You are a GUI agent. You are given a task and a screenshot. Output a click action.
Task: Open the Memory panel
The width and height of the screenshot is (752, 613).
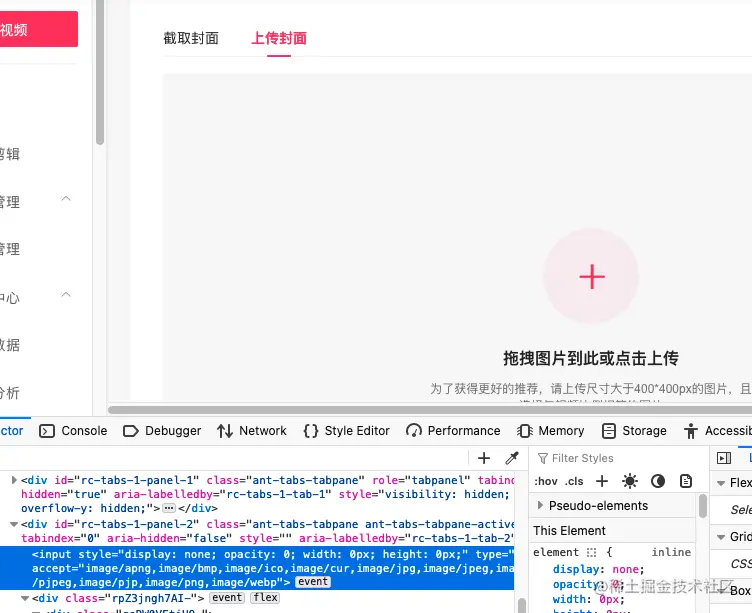(x=551, y=431)
